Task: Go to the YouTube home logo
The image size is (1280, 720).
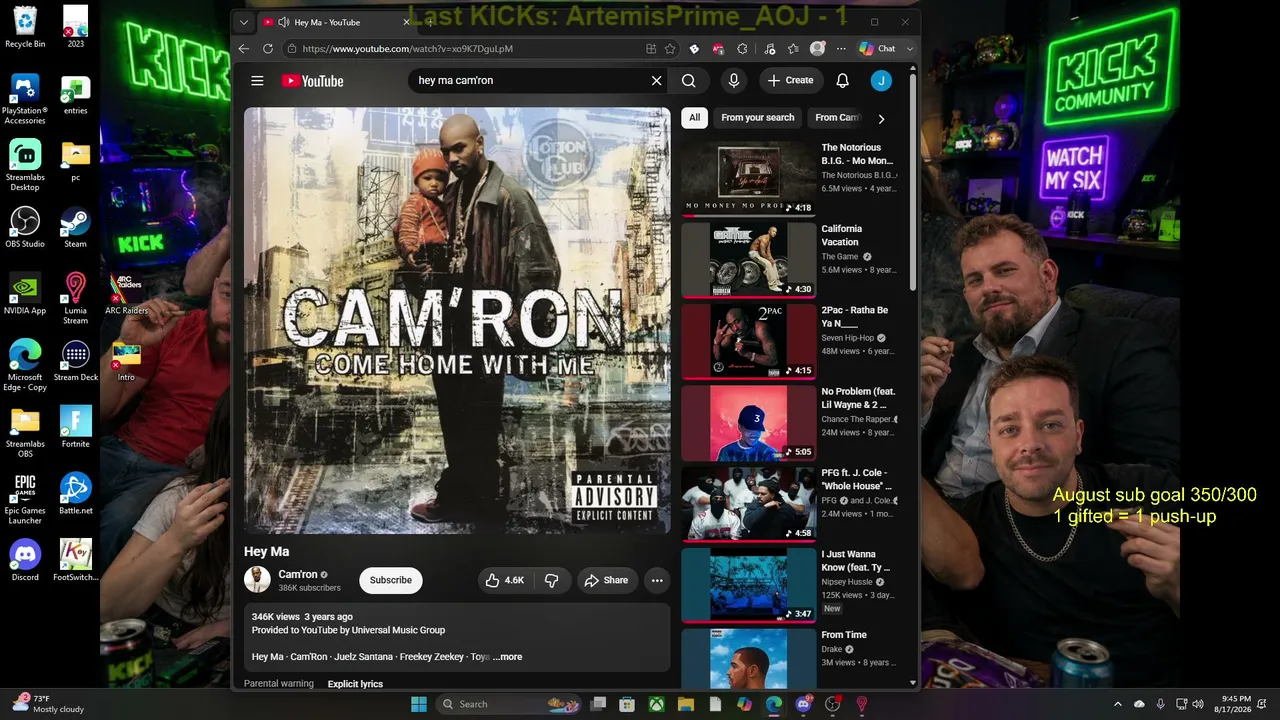Action: 312,81
